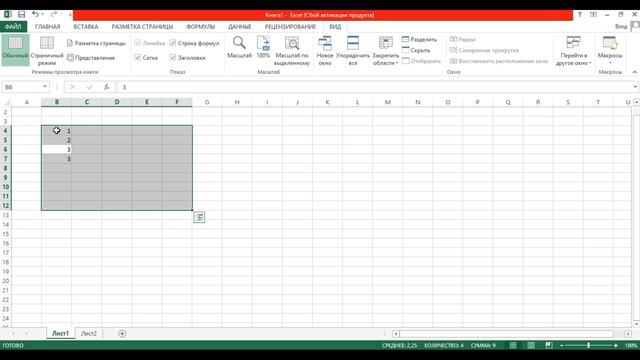Select the Лист1 sheet tab
This screenshot has height=360, width=640.
click(60, 333)
